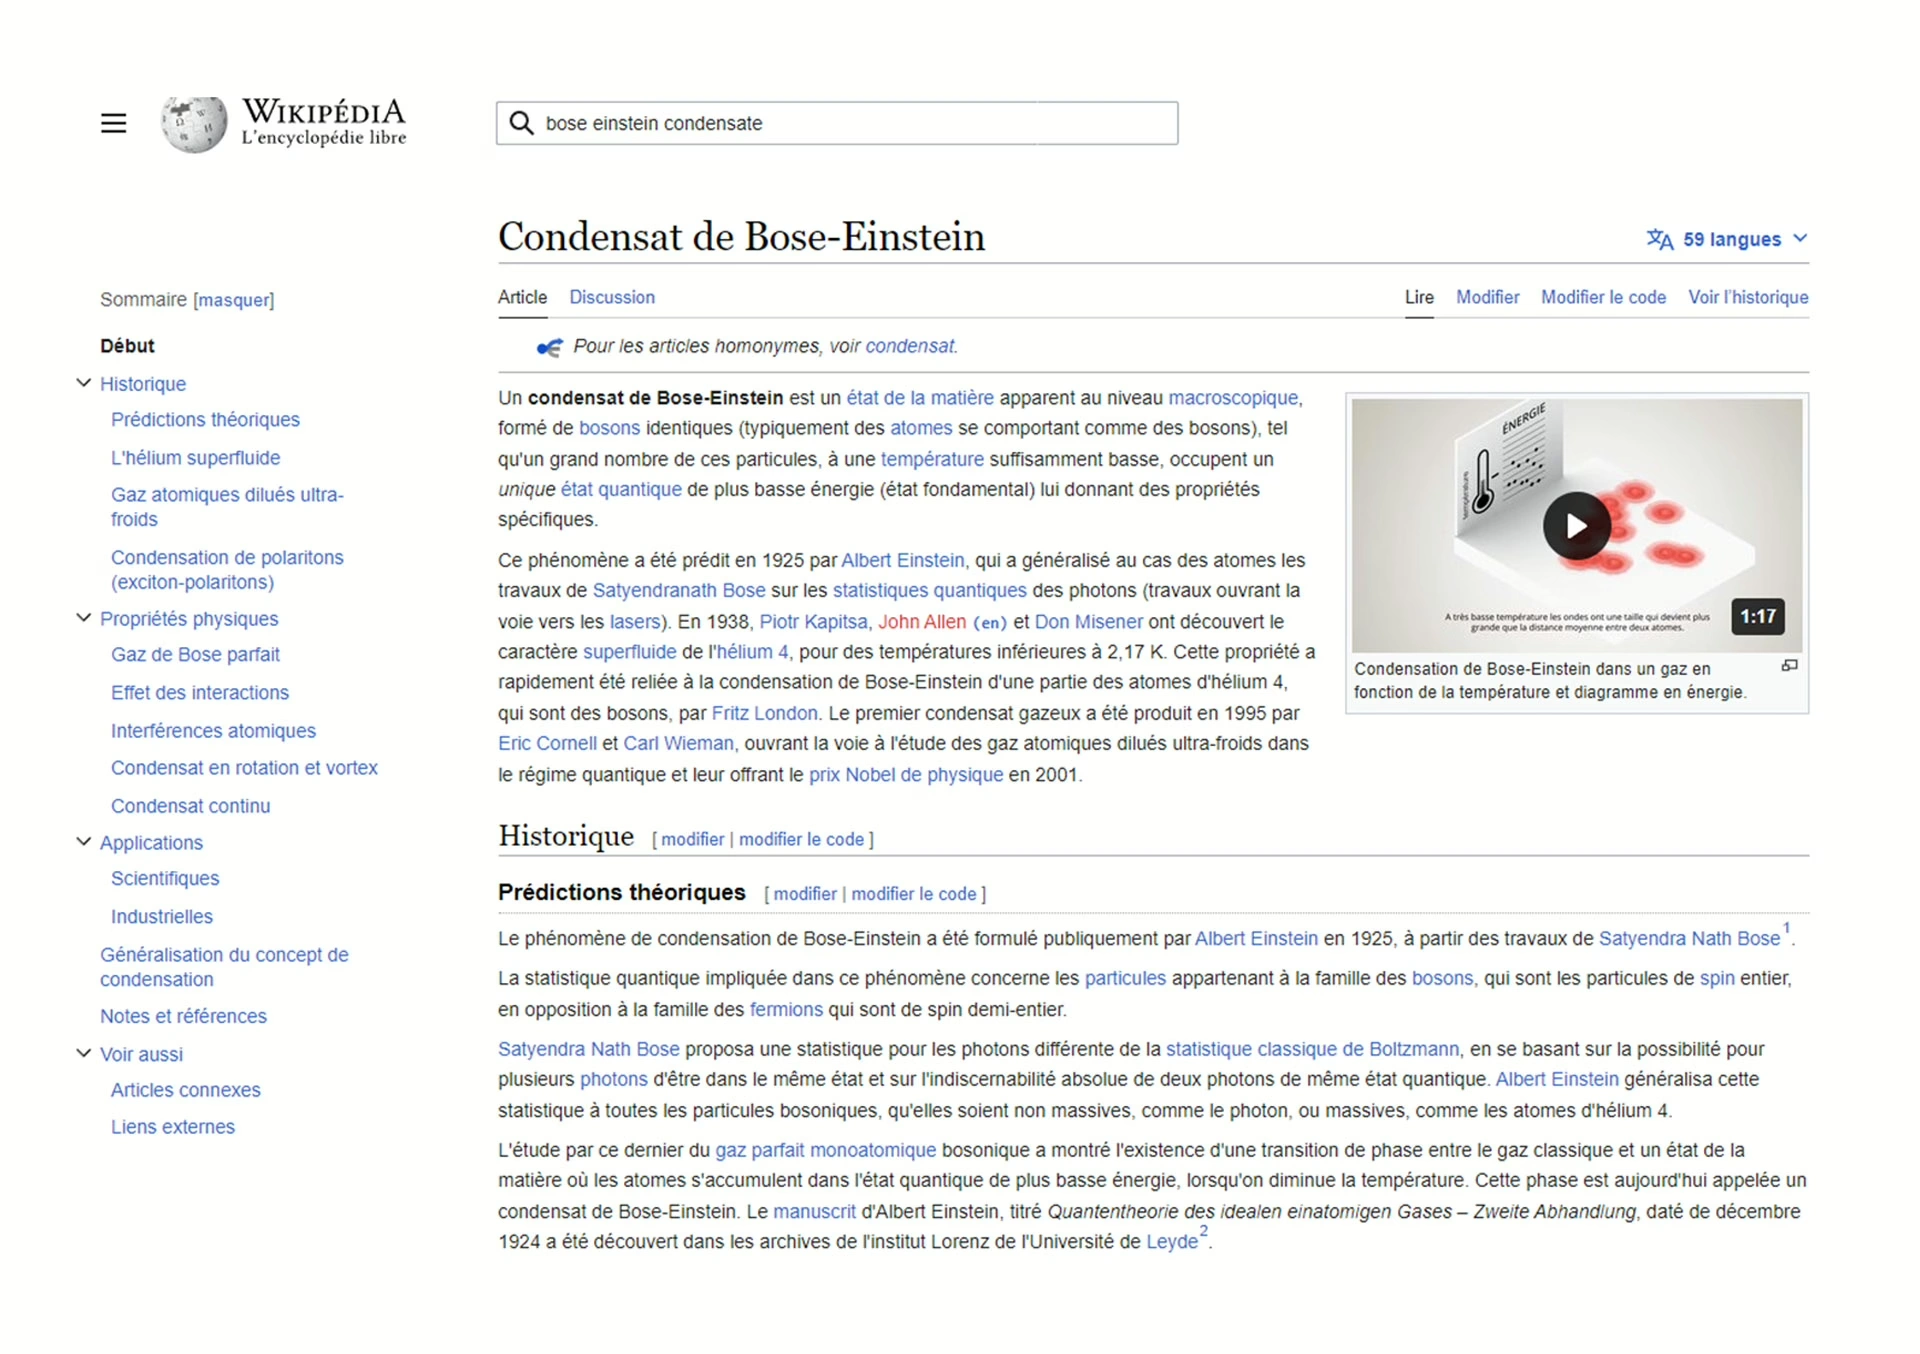
Task: Open the hamburger main menu
Action: pyautogui.click(x=113, y=123)
